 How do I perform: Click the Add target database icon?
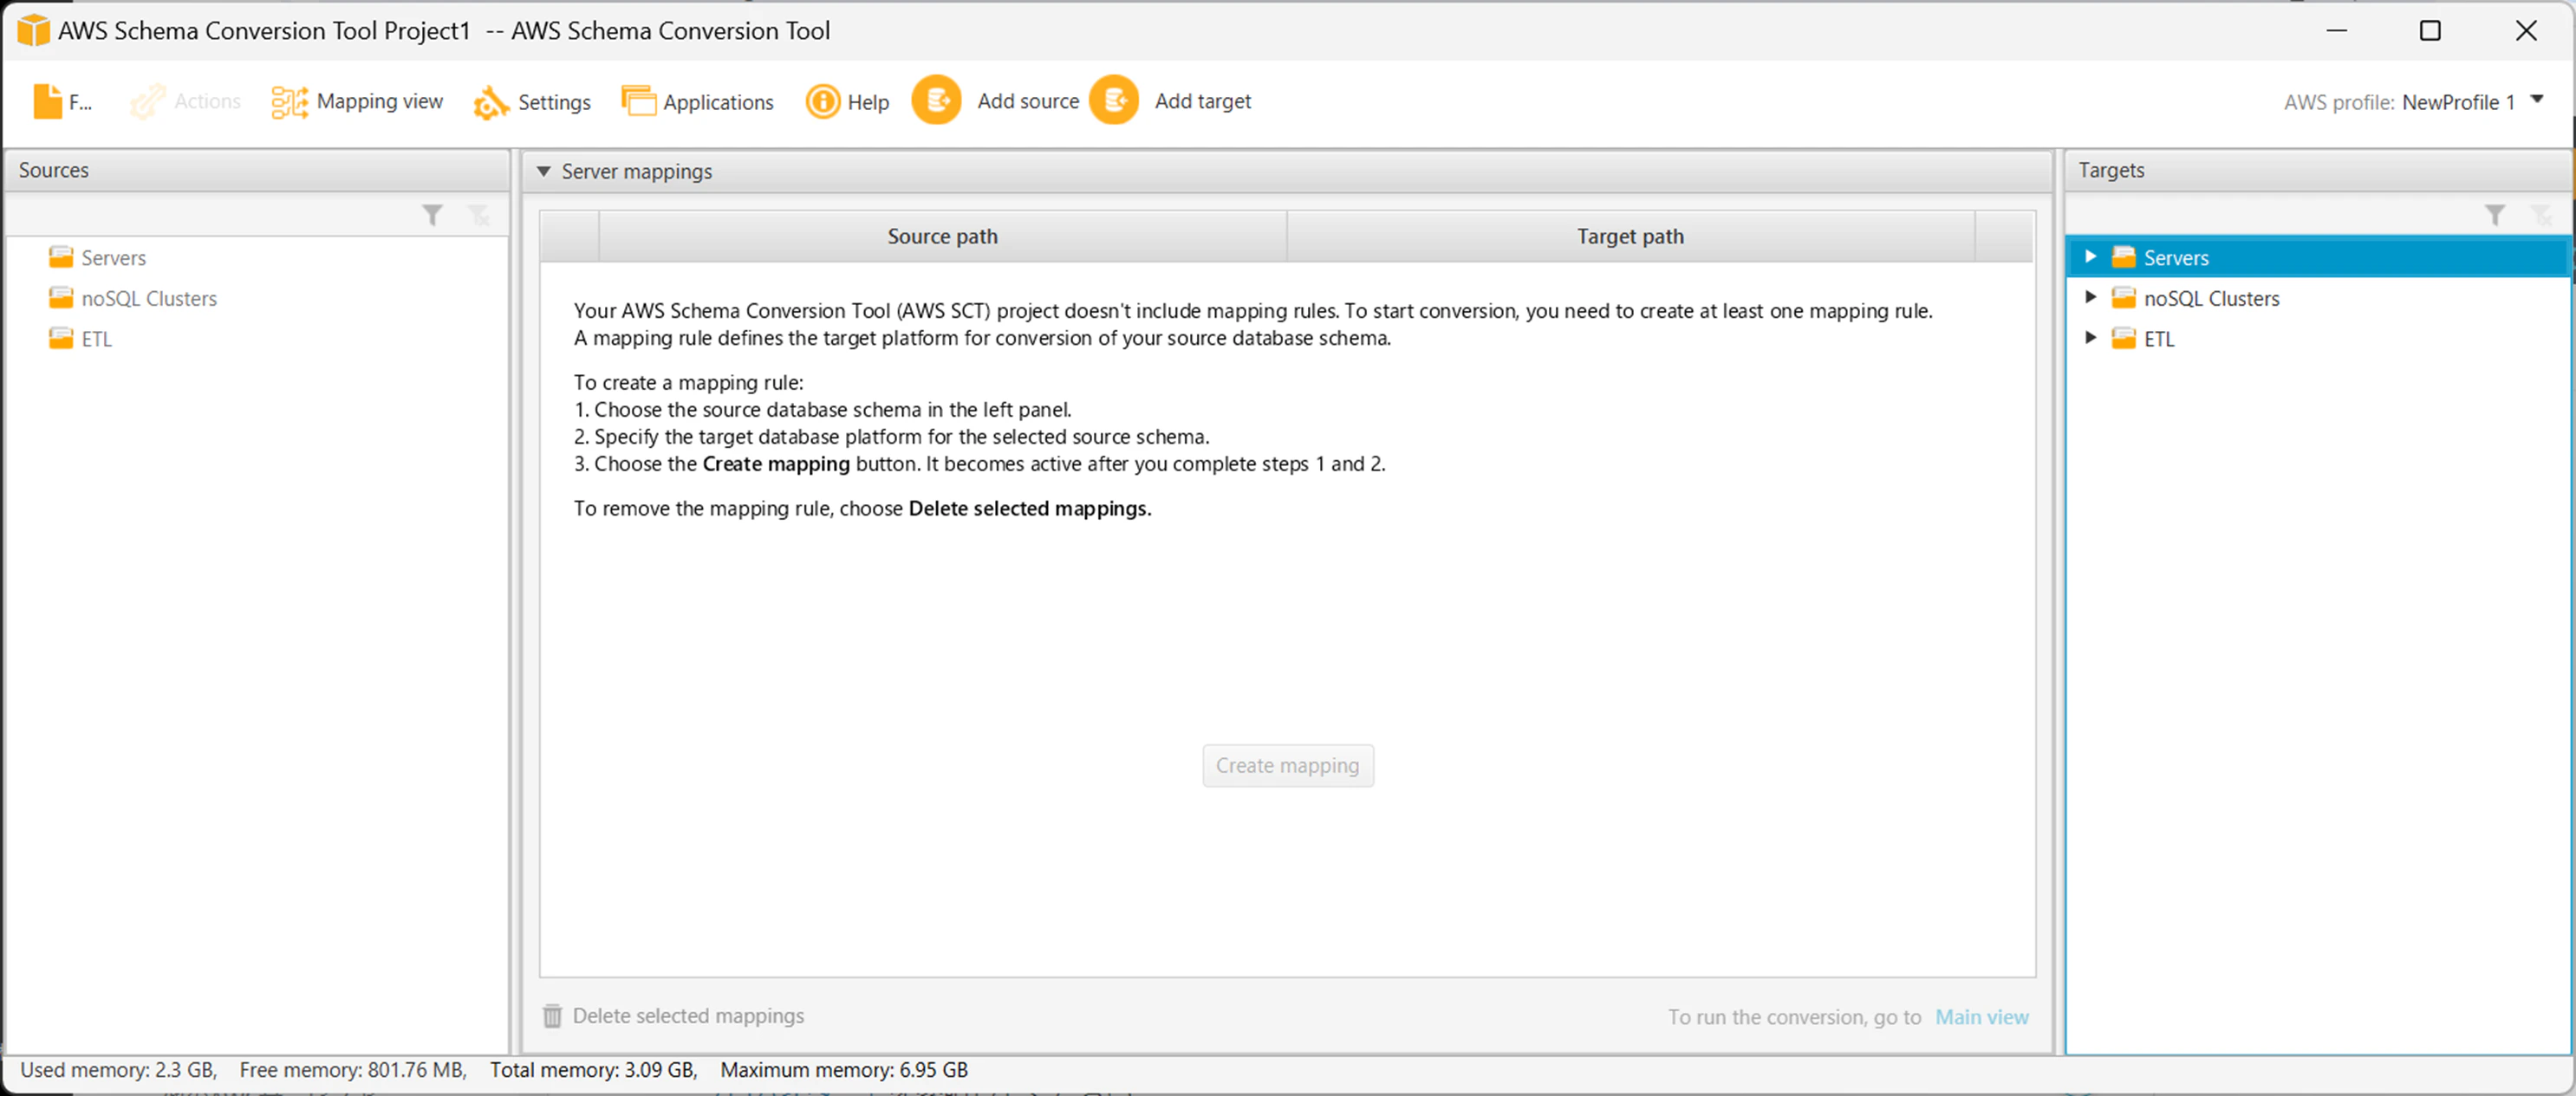(1114, 101)
